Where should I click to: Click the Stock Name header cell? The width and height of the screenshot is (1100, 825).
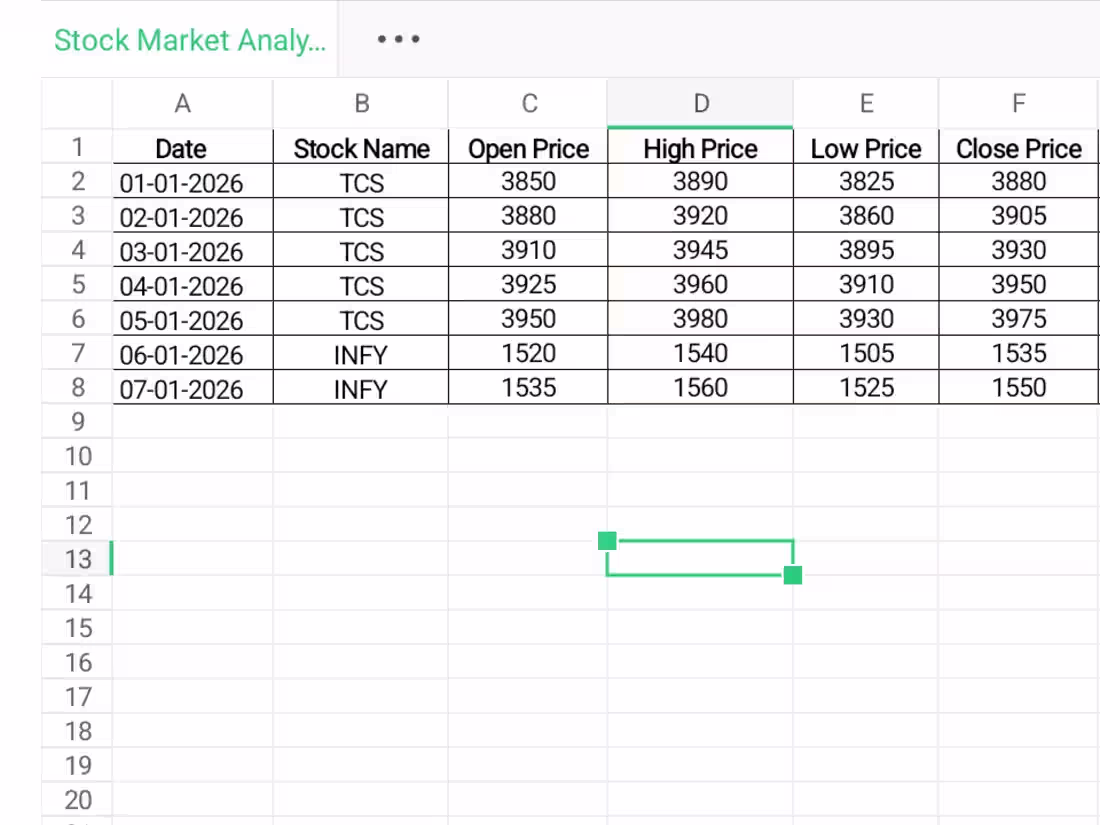(361, 148)
